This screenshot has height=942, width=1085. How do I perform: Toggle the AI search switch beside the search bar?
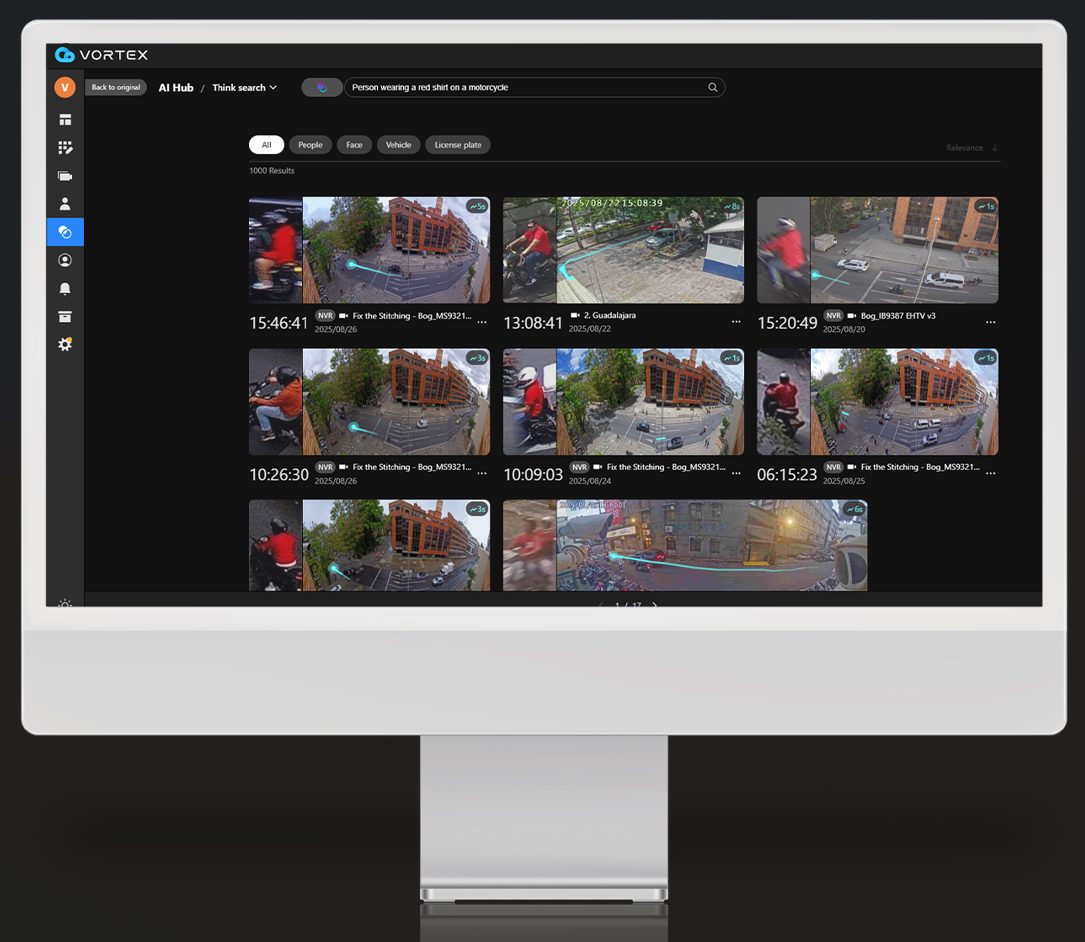click(x=321, y=87)
